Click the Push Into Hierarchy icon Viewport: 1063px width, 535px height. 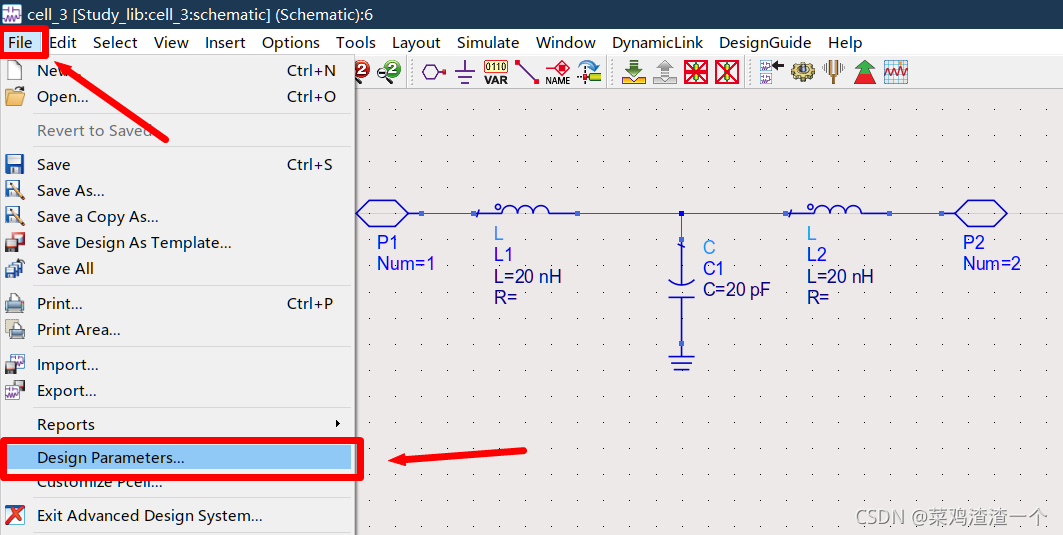click(634, 71)
